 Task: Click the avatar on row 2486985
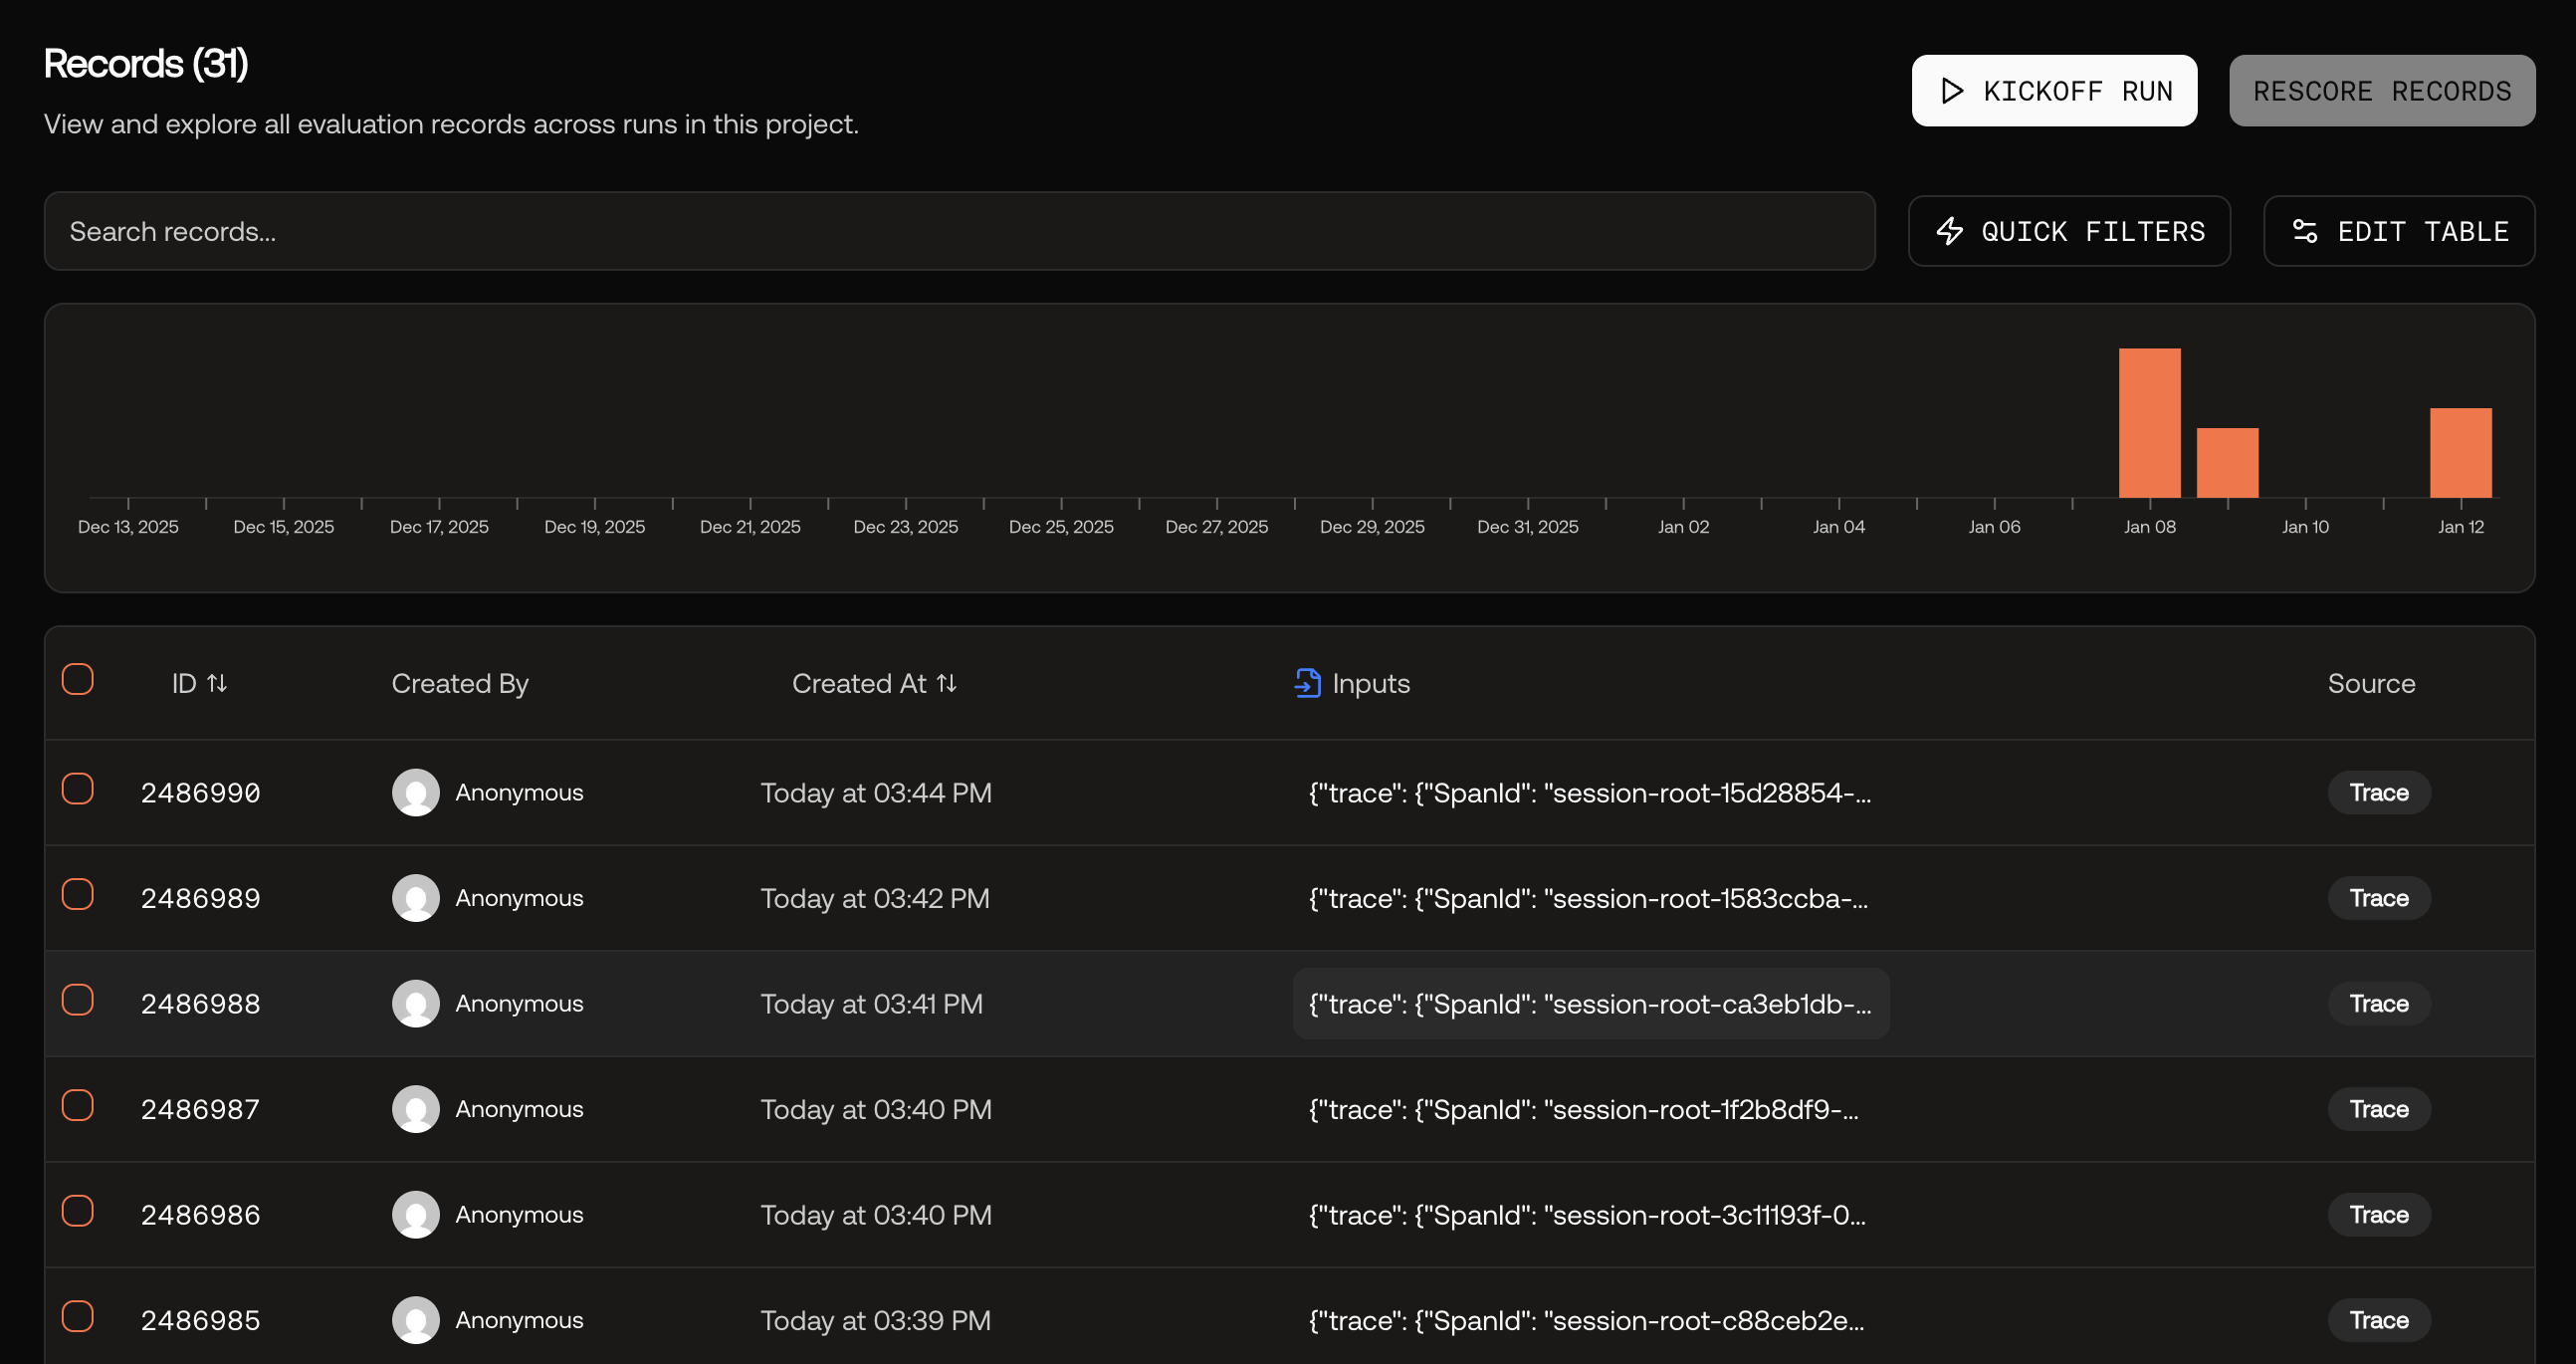[x=416, y=1320]
